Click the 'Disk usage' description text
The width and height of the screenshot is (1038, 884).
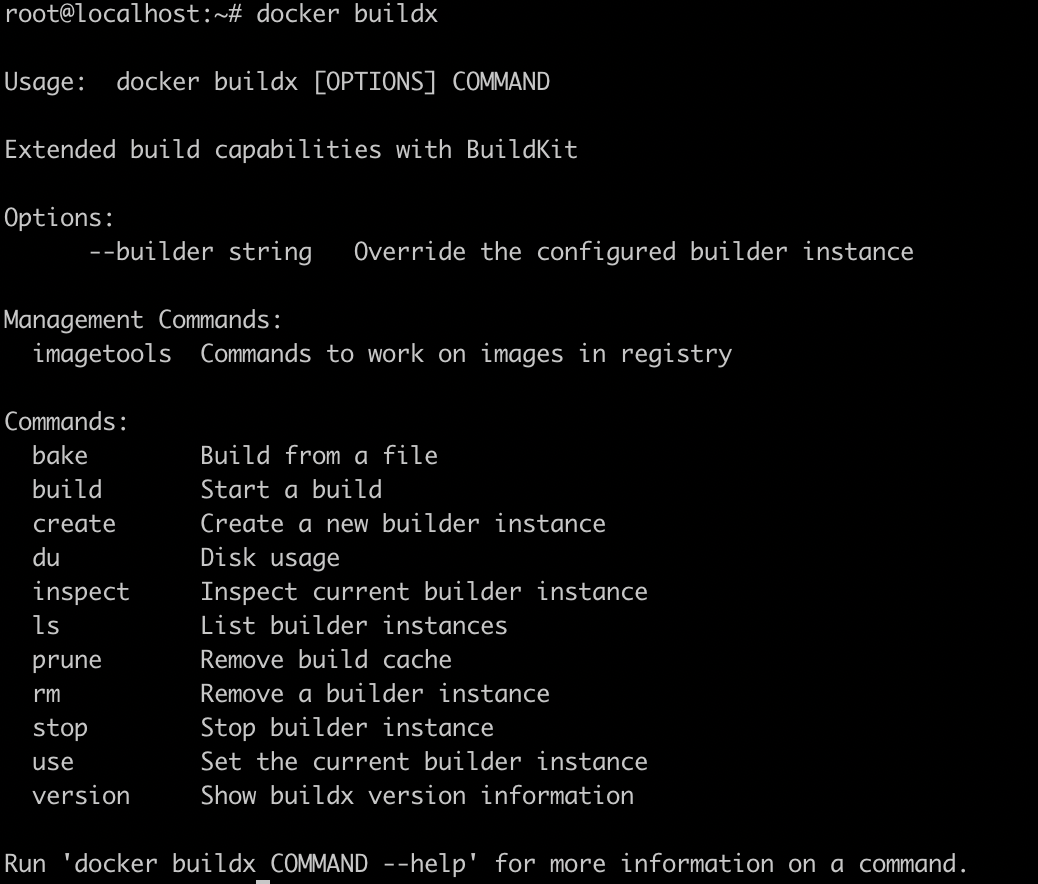coord(270,558)
